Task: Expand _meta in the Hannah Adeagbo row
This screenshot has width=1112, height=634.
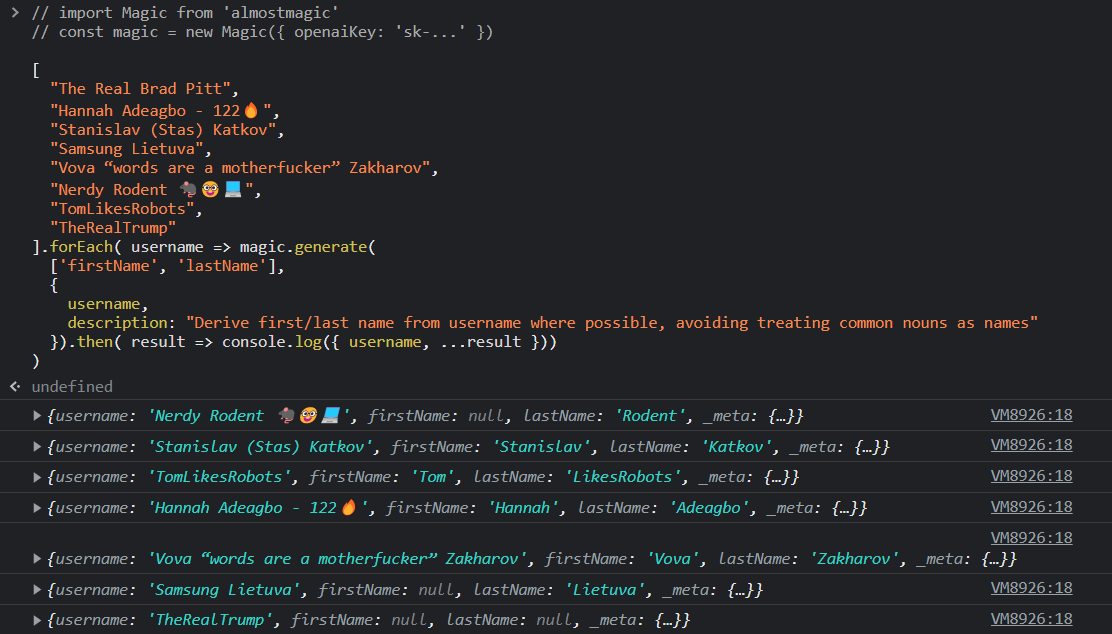Action: (x=850, y=508)
